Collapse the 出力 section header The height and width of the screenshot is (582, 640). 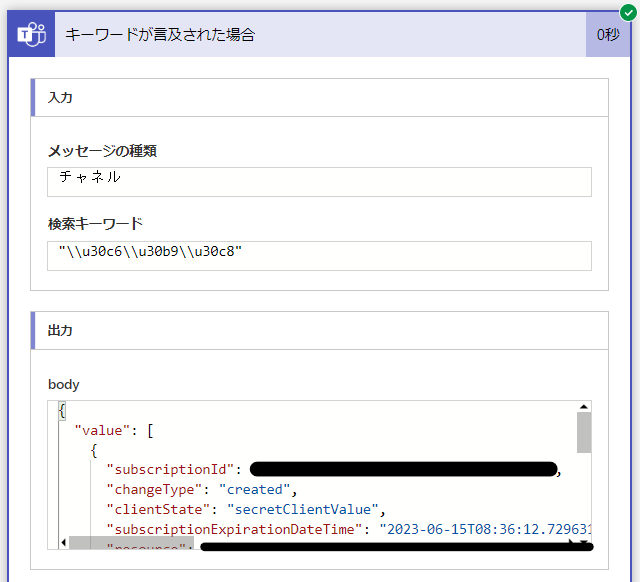point(320,330)
